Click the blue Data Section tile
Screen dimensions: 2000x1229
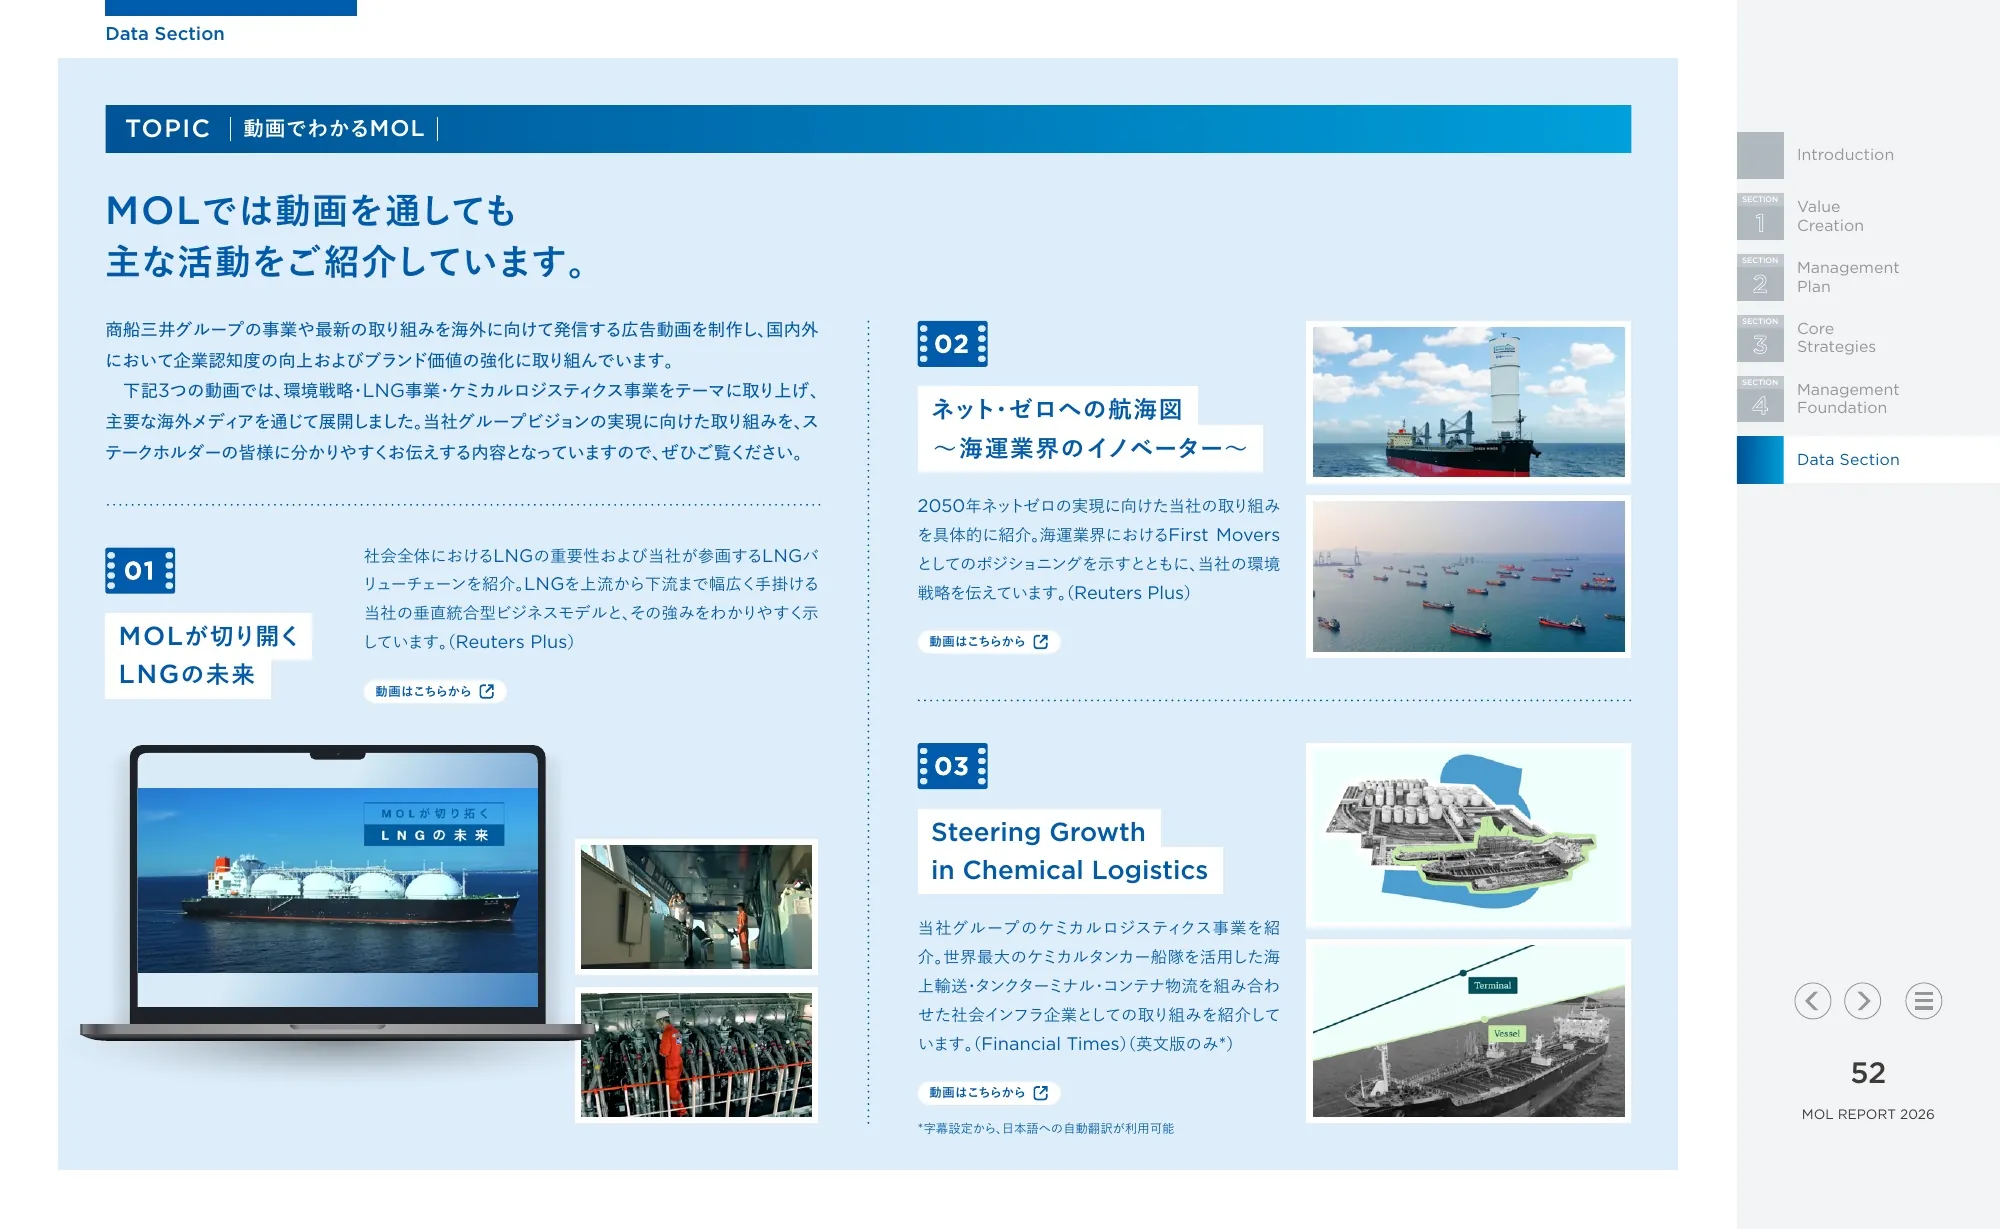point(1760,460)
